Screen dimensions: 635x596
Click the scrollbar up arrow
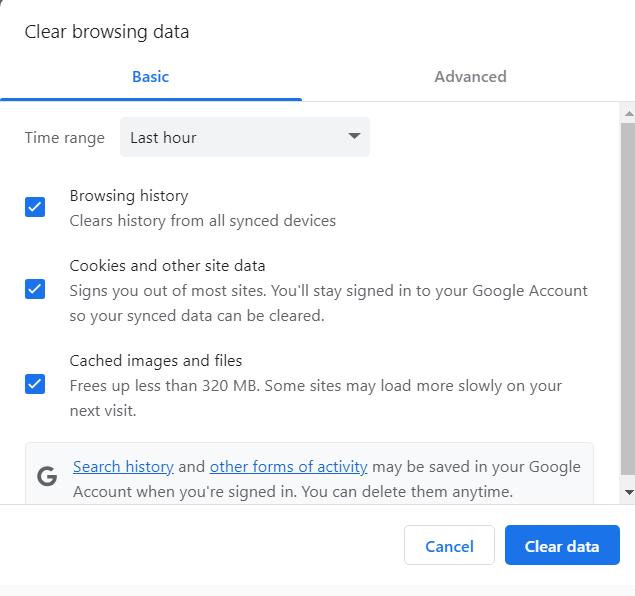[x=628, y=114]
